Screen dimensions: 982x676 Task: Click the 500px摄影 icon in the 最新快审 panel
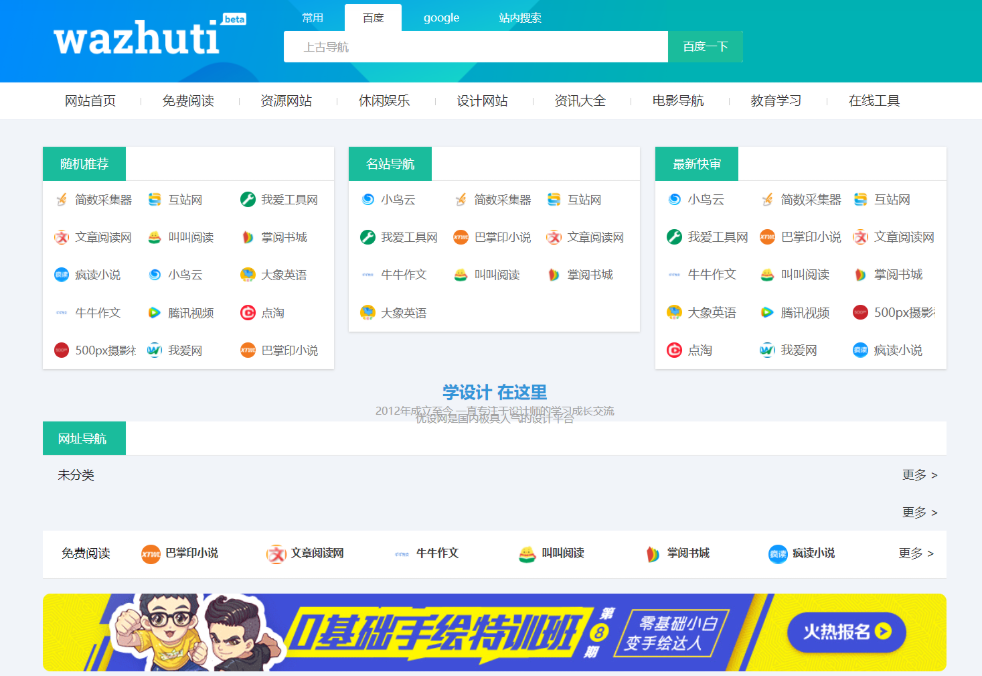pos(860,313)
